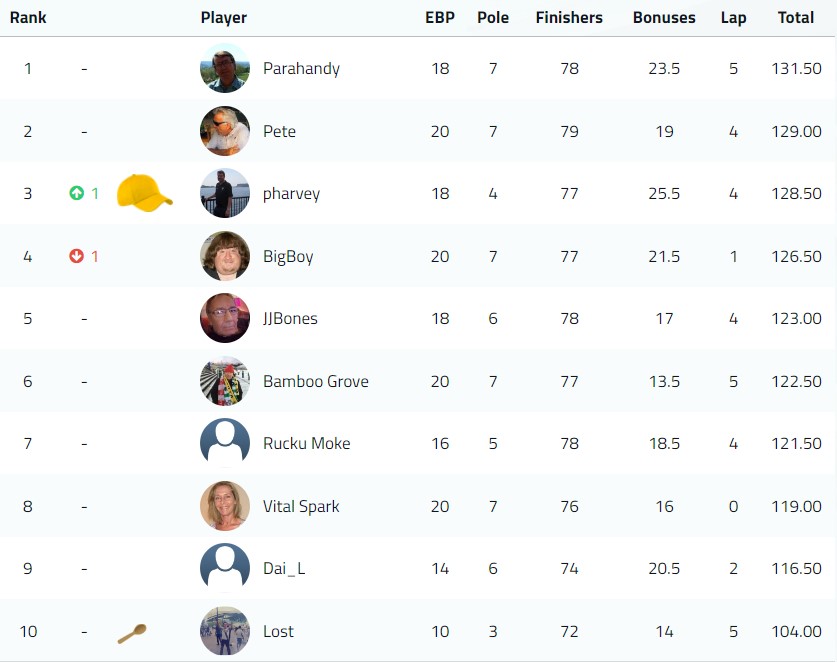Select the Lost player name
The image size is (837, 662).
pos(278,631)
